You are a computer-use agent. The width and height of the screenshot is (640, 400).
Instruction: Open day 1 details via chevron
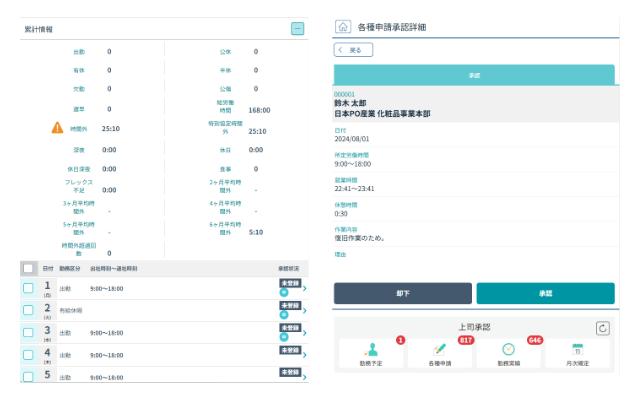(304, 288)
